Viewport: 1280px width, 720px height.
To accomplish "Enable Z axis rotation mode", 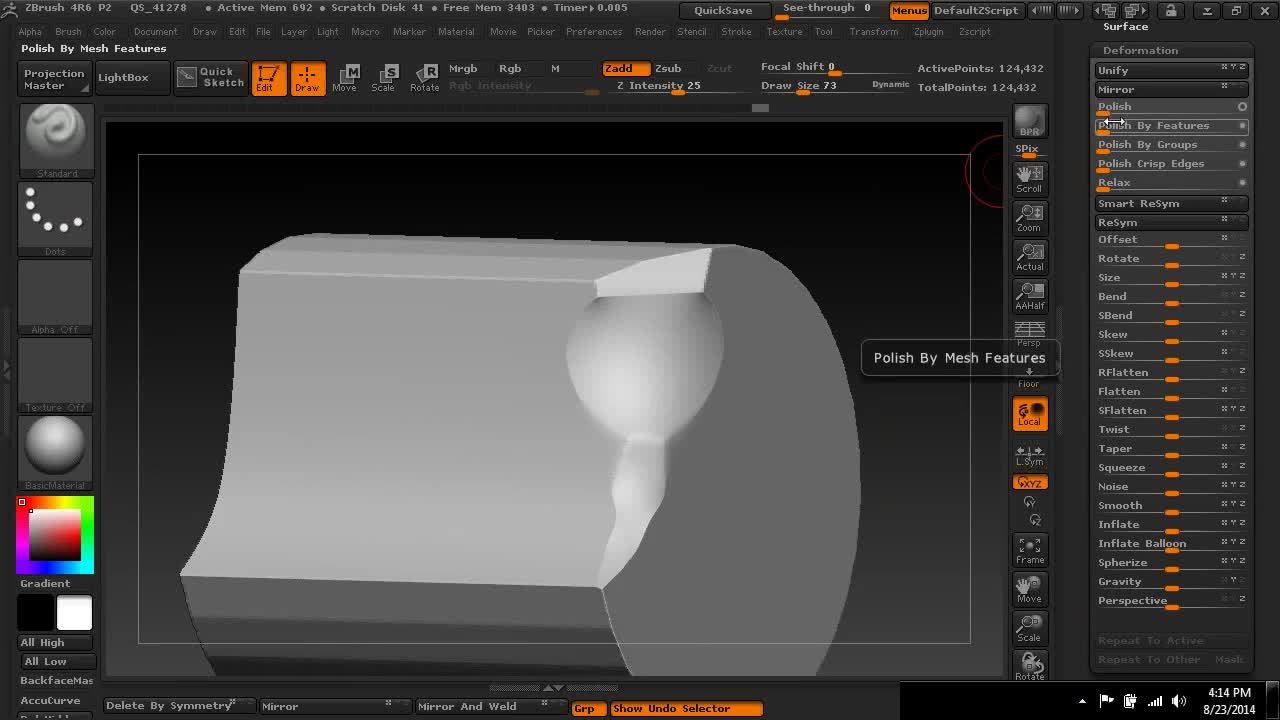I will (1035, 520).
